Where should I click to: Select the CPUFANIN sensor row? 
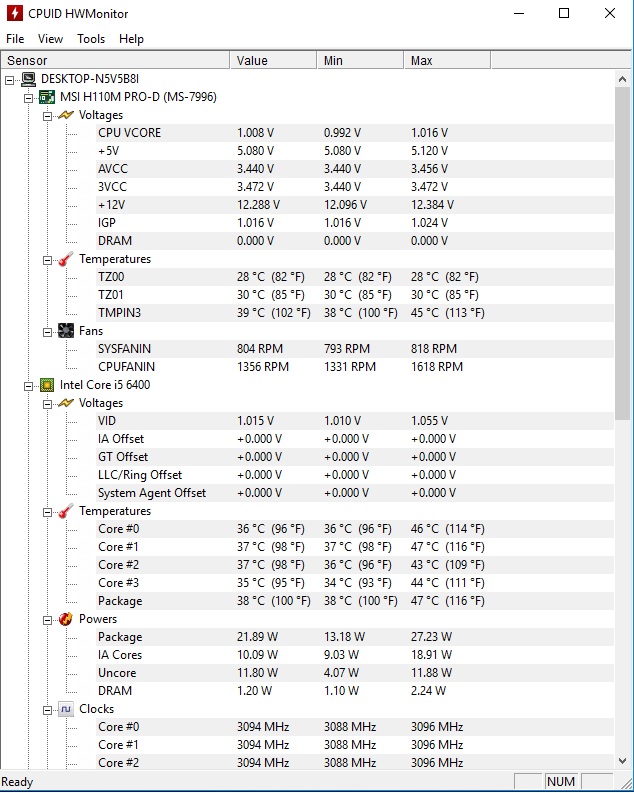coord(126,367)
